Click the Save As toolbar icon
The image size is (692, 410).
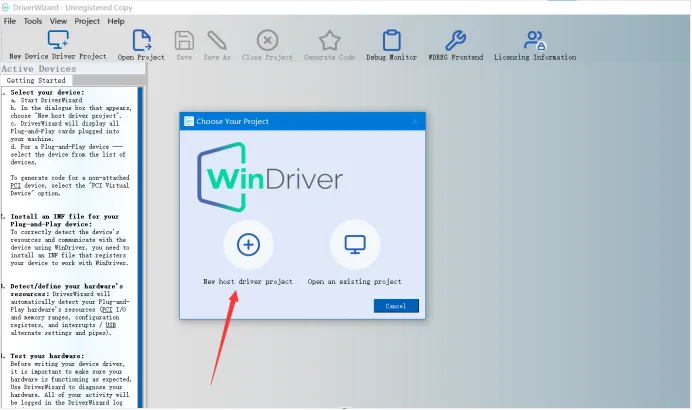coord(217,41)
